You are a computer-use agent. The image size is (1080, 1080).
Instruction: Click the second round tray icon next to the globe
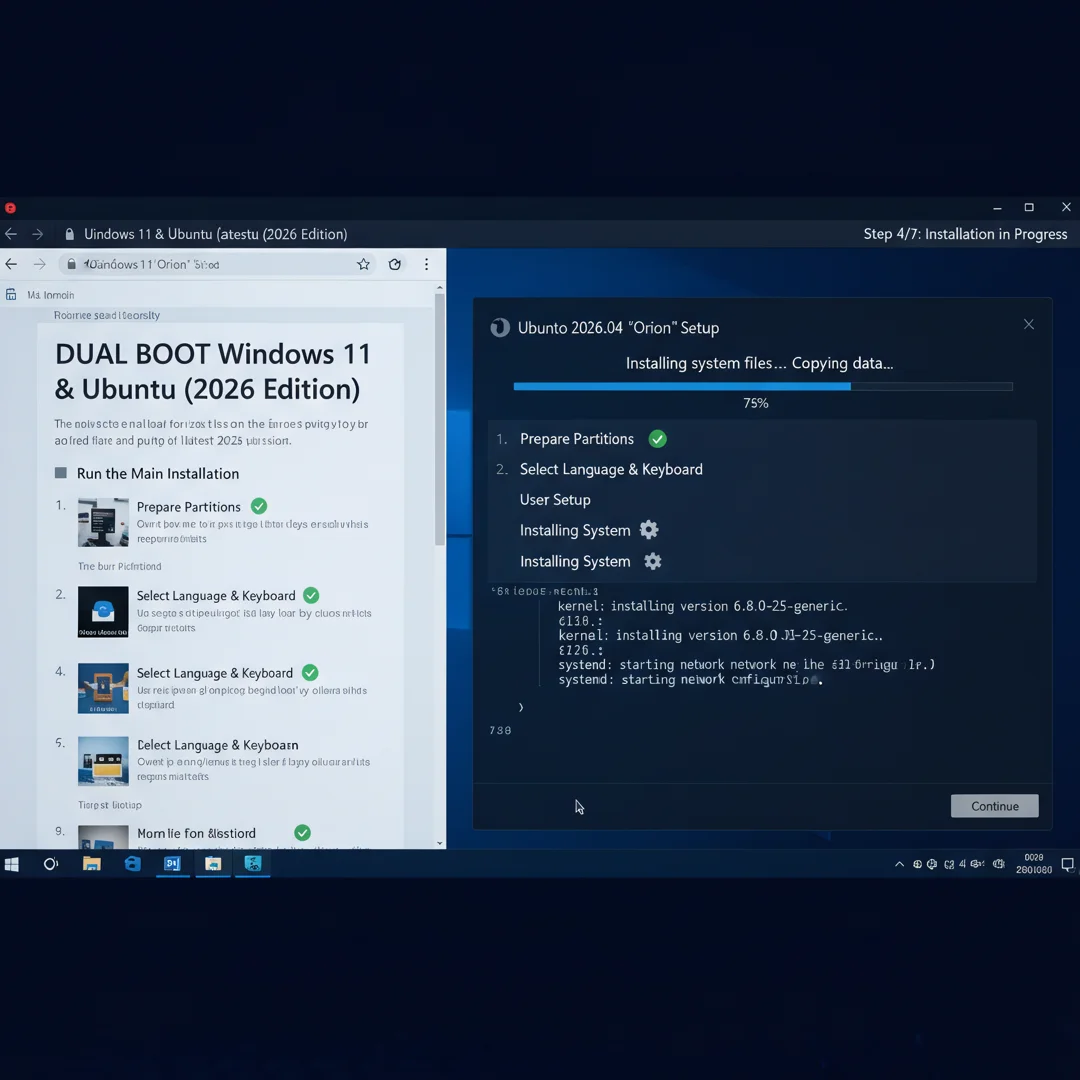coord(932,864)
